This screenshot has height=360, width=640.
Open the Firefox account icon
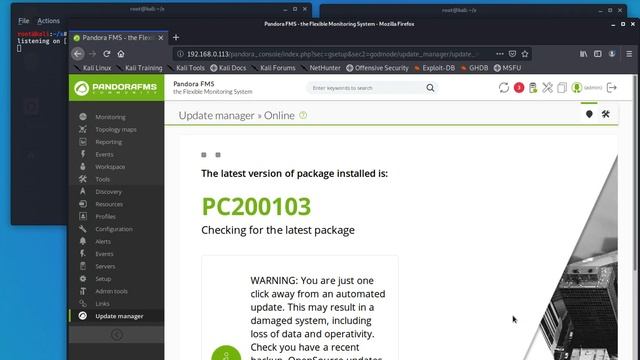pyautogui.click(x=612, y=54)
